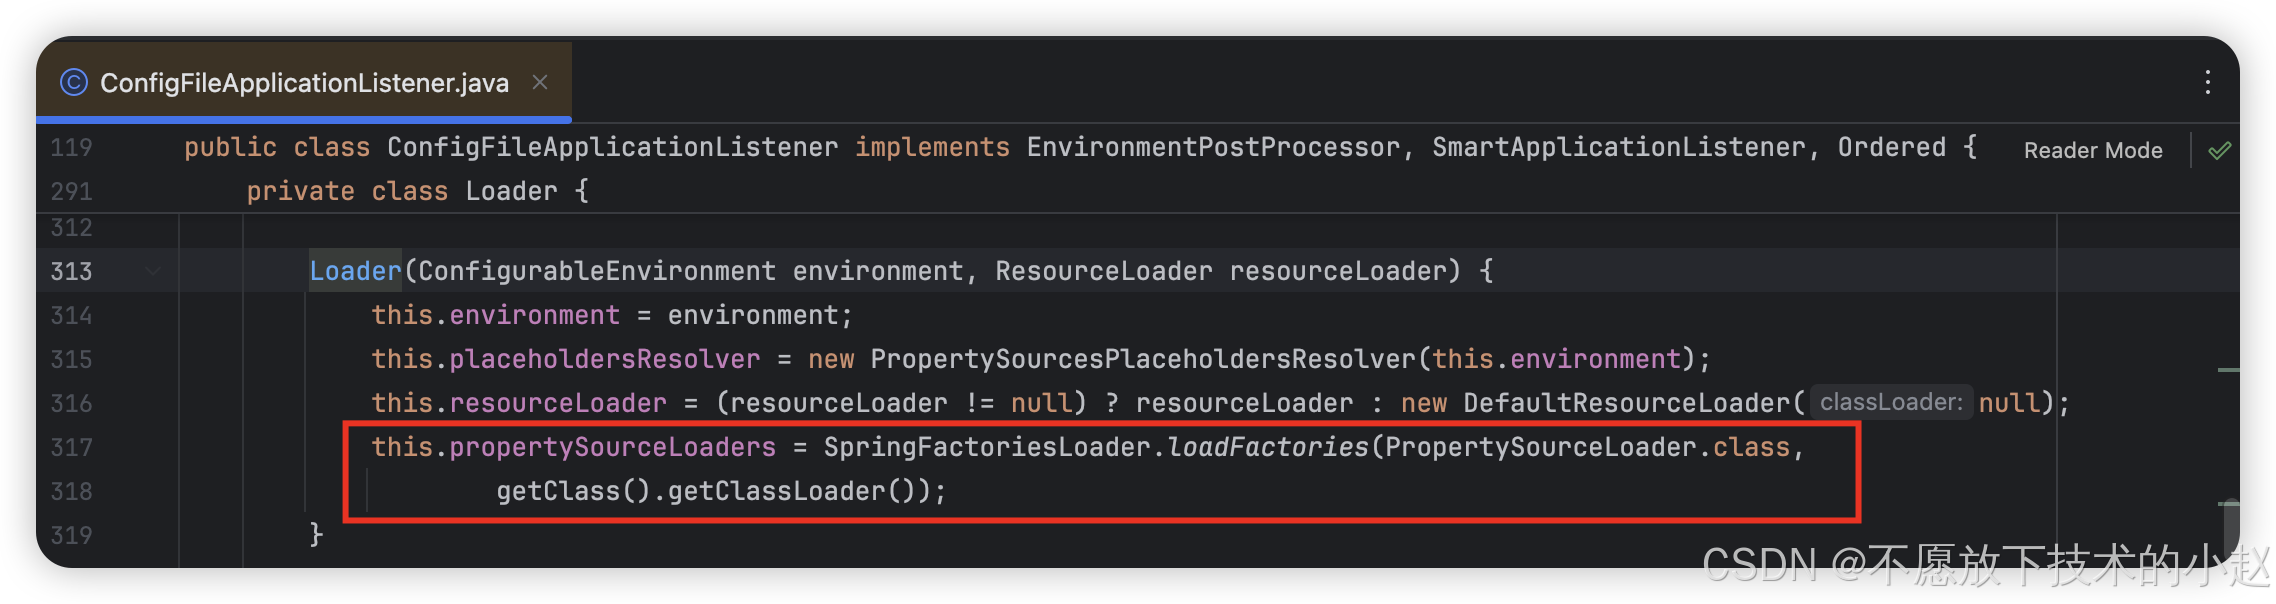The height and width of the screenshot is (604, 2276).
Task: Click the sticky line private class Loader
Action: click(417, 191)
